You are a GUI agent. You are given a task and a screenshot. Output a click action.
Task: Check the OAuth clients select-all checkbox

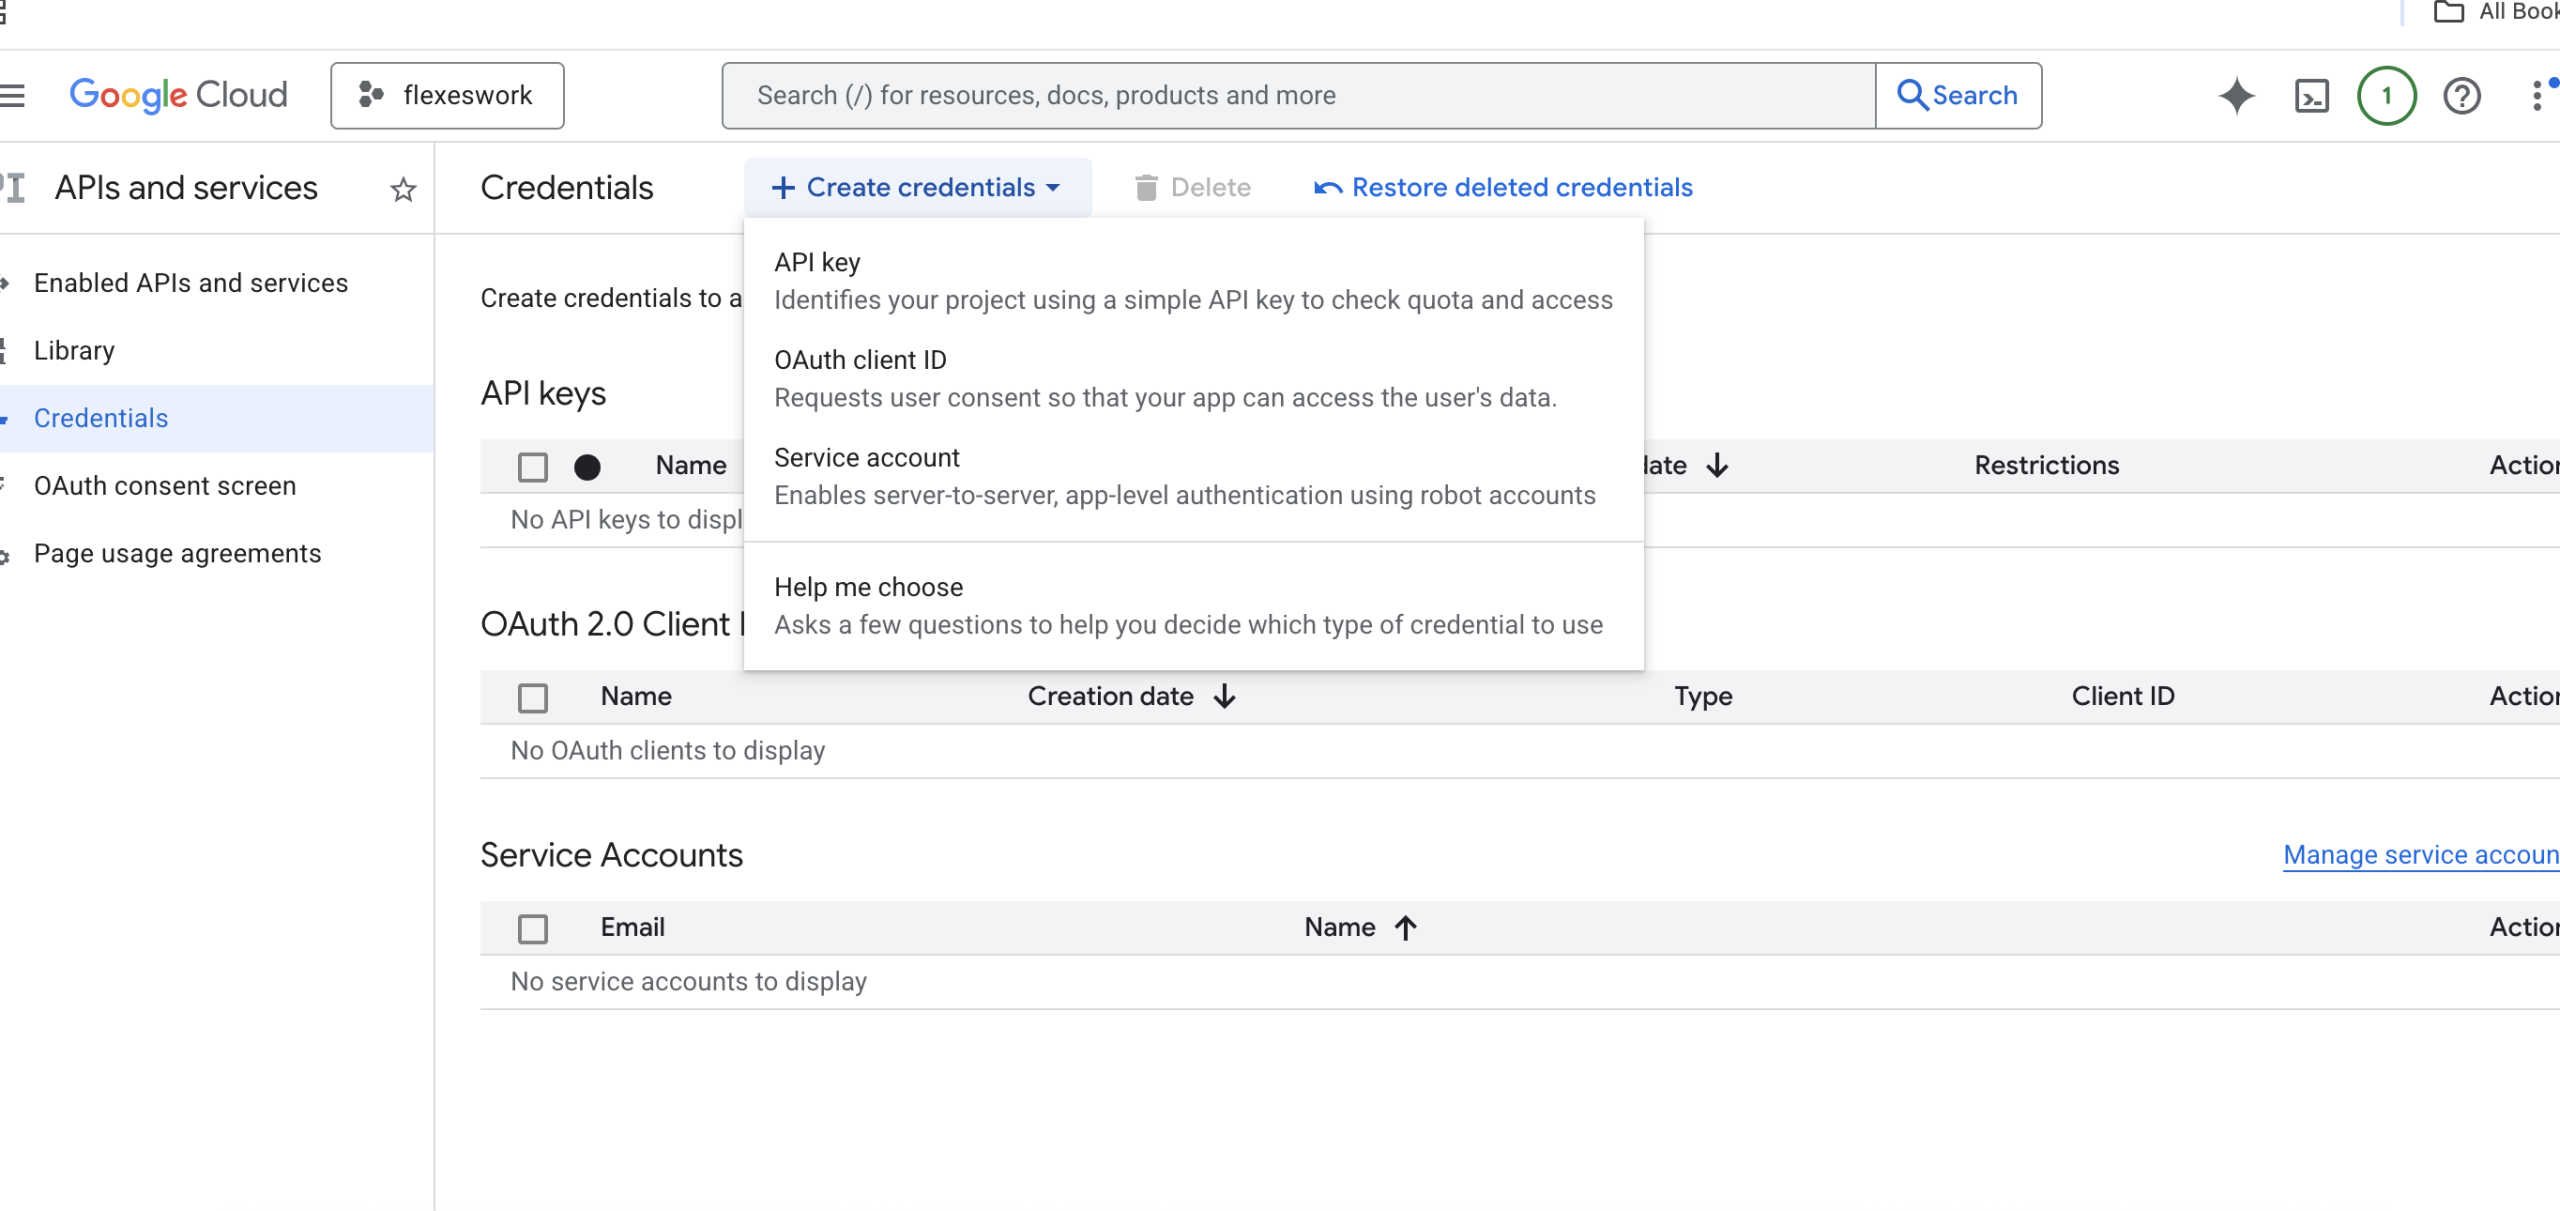tap(533, 697)
